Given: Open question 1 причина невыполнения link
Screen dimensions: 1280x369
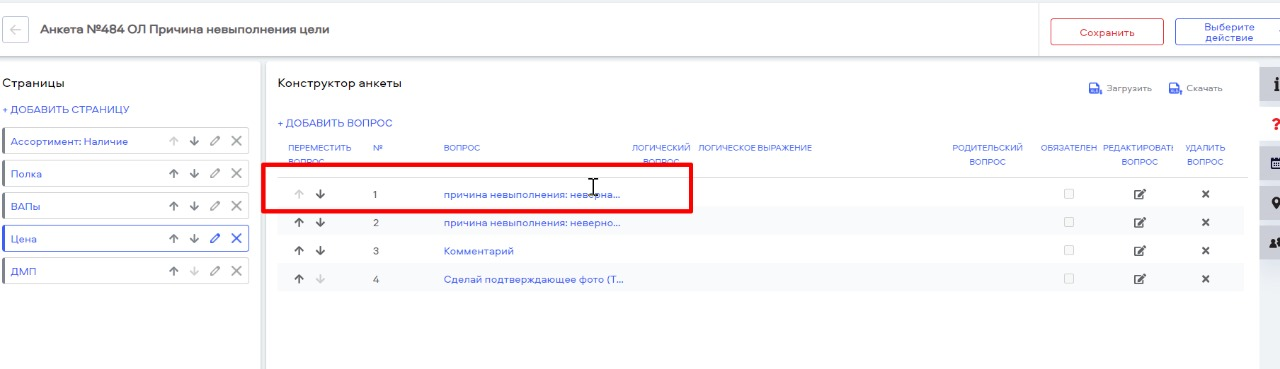Looking at the screenshot, I should pyautogui.click(x=532, y=194).
